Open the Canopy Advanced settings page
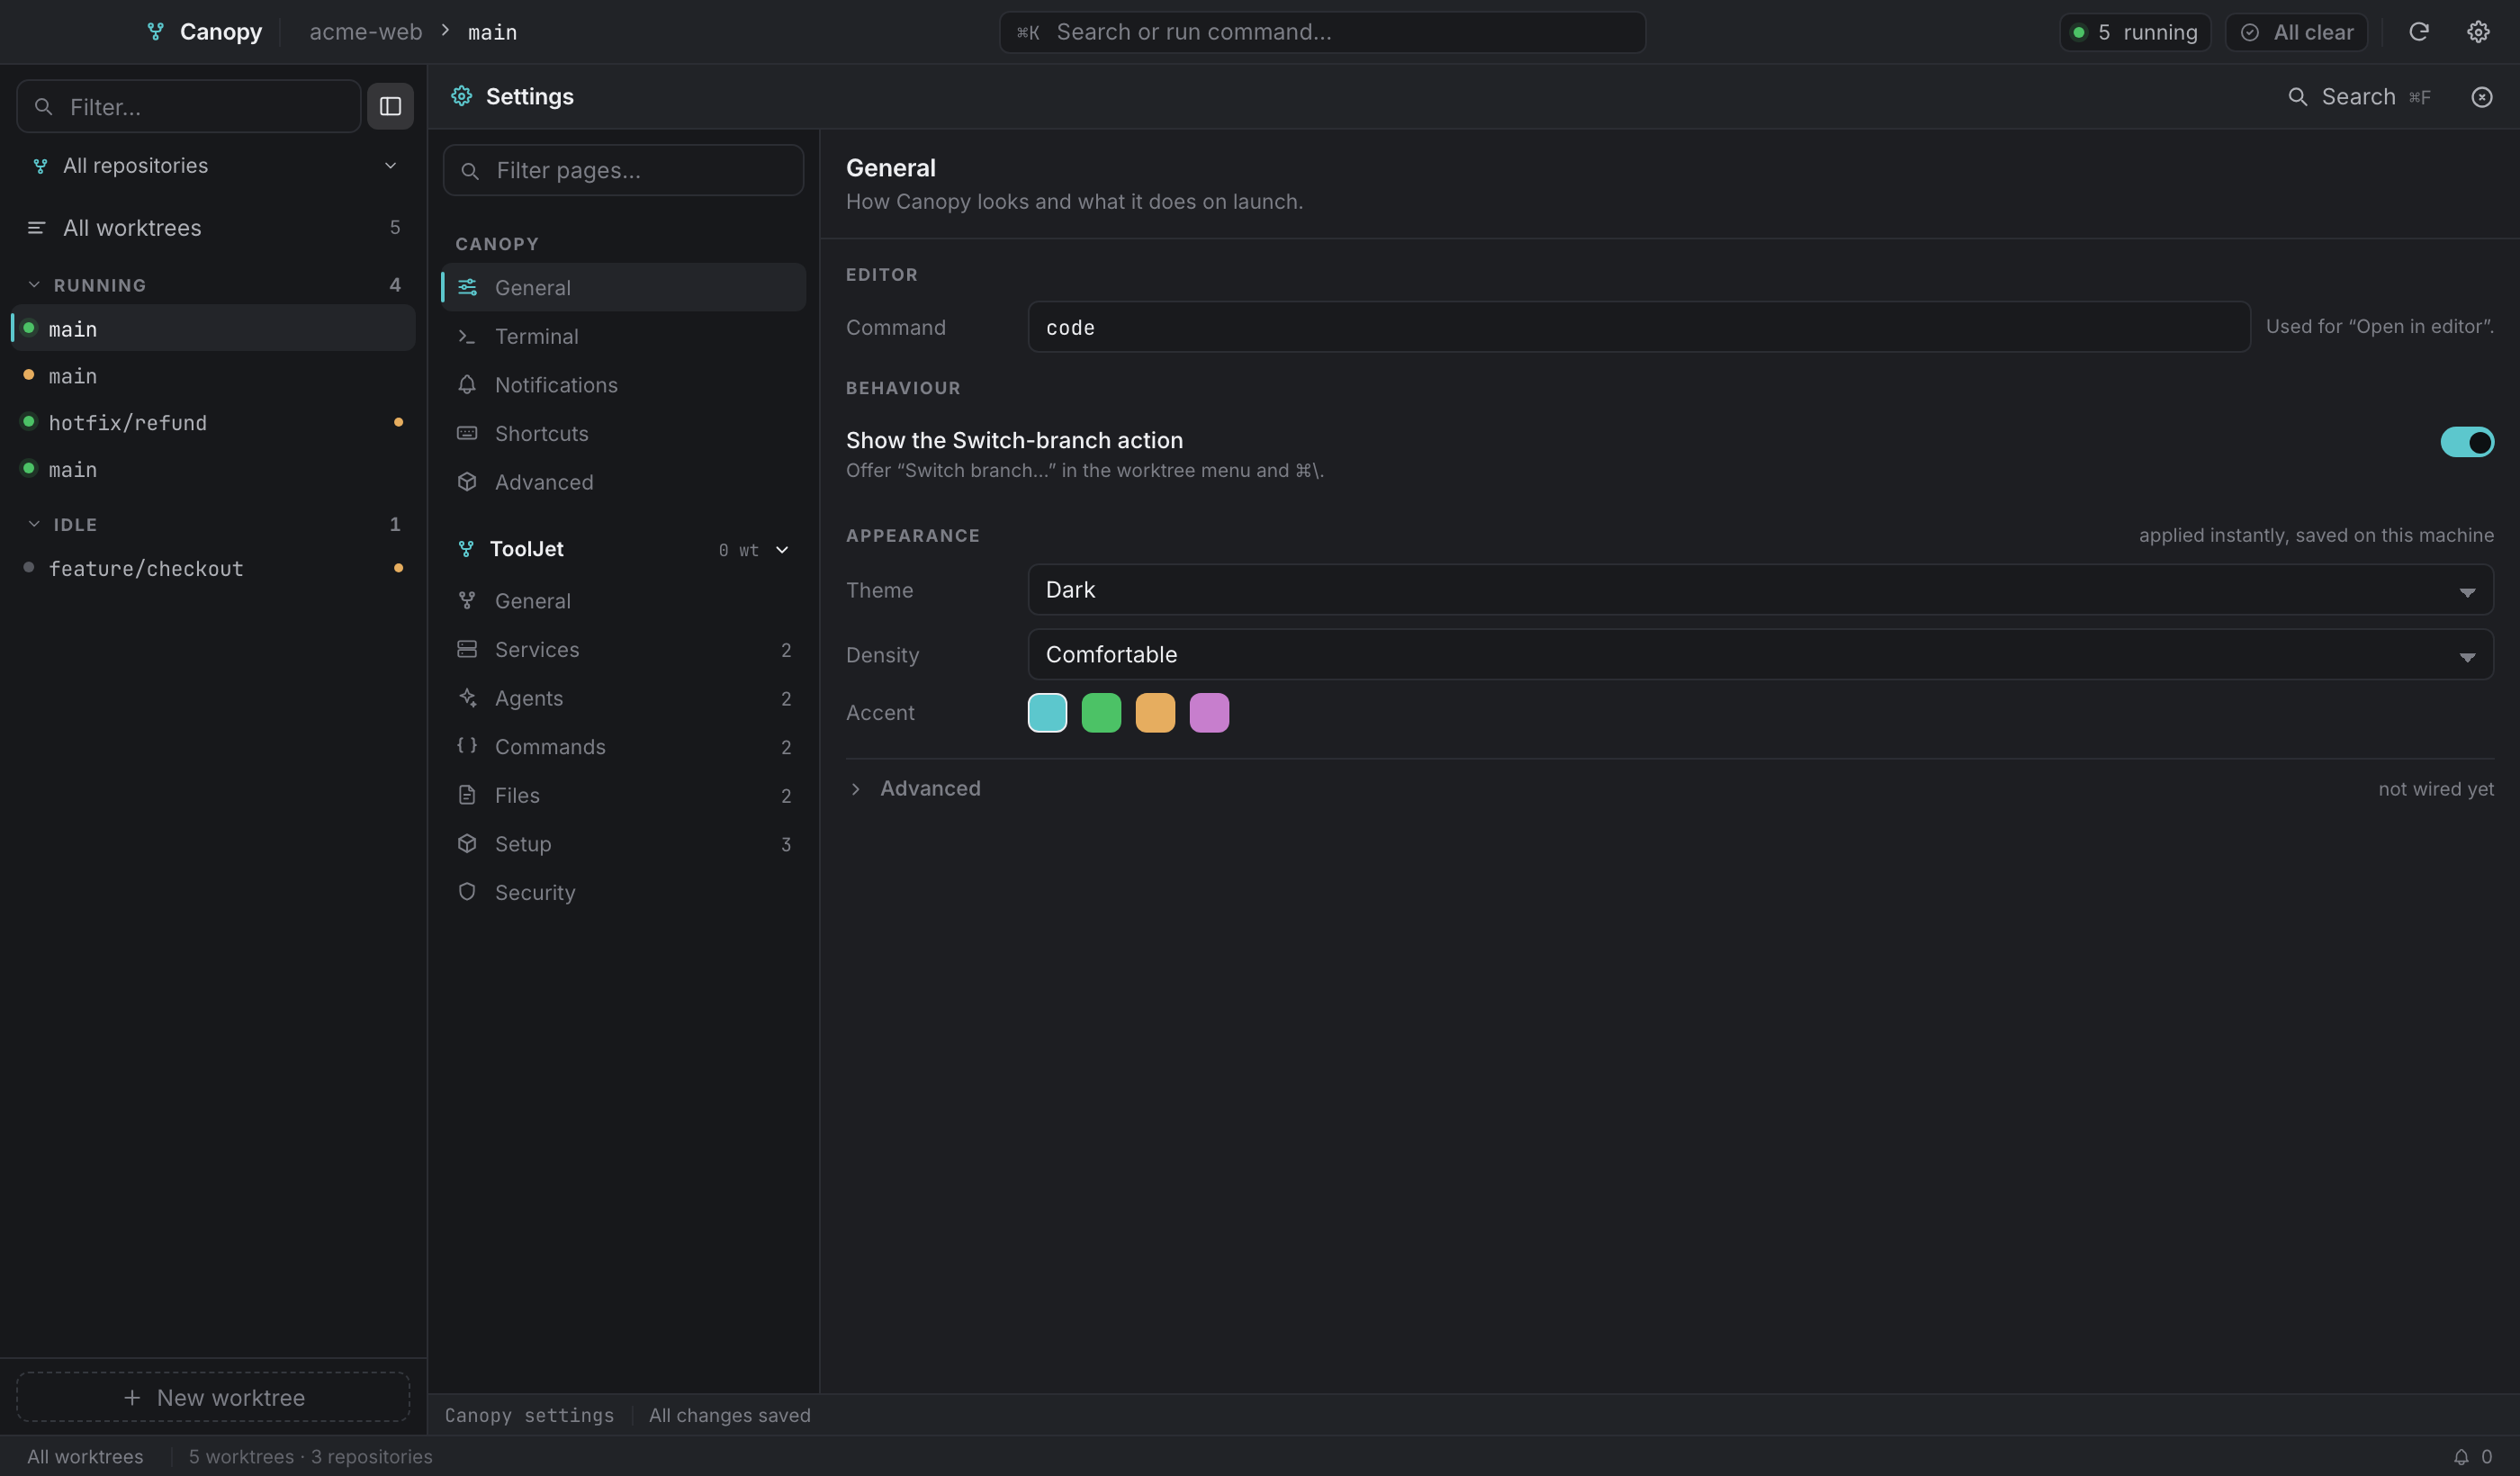Viewport: 2520px width, 1476px height. tap(624, 482)
